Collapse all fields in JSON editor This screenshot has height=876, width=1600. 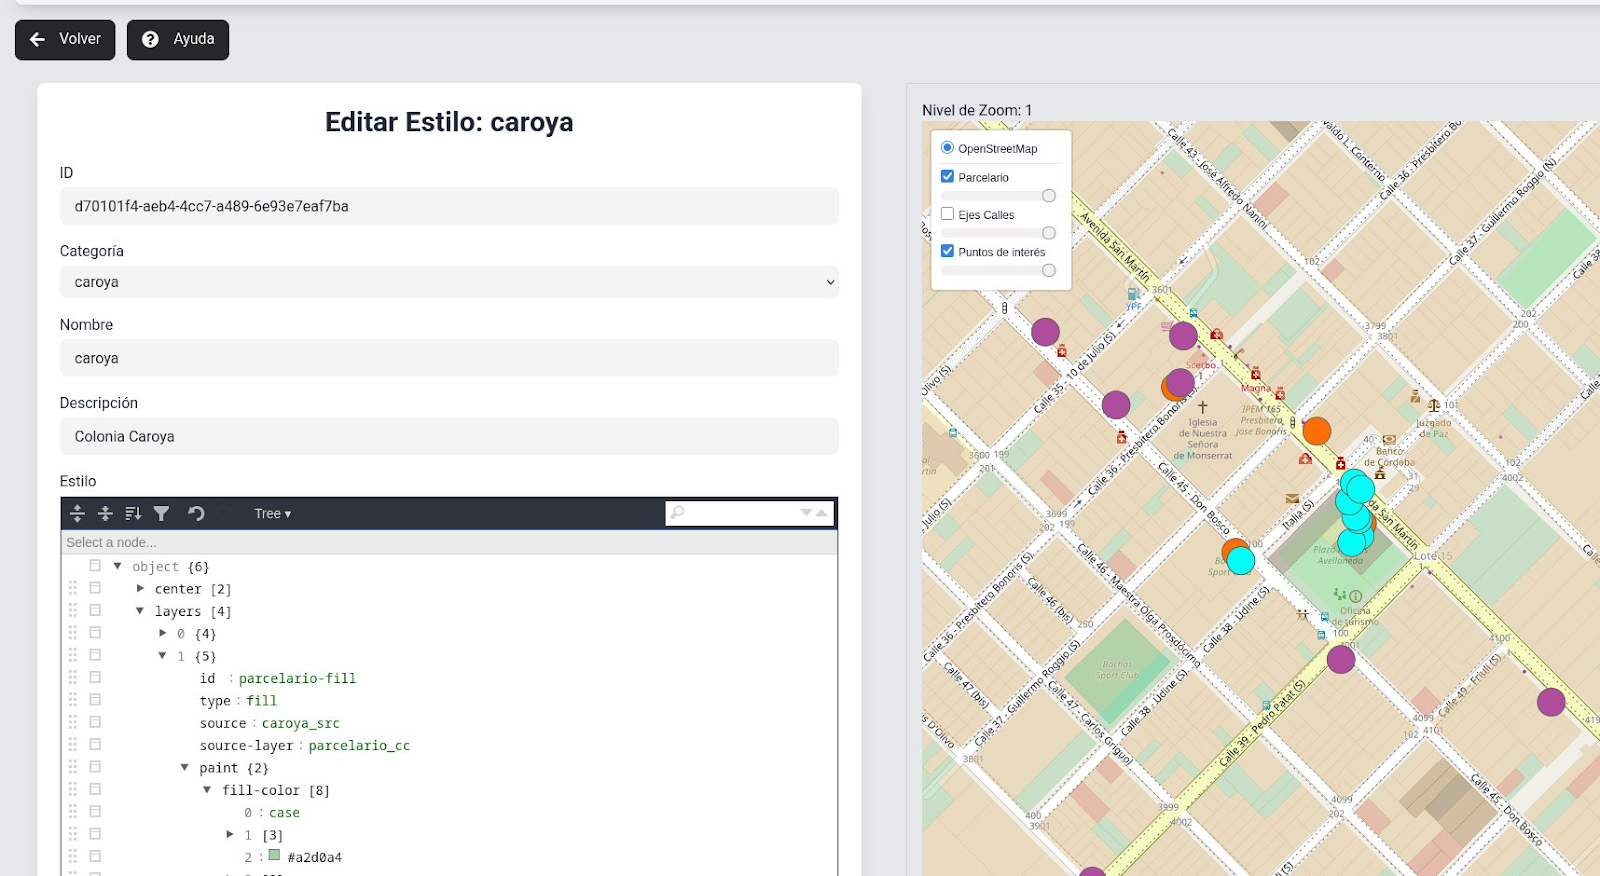(x=105, y=513)
